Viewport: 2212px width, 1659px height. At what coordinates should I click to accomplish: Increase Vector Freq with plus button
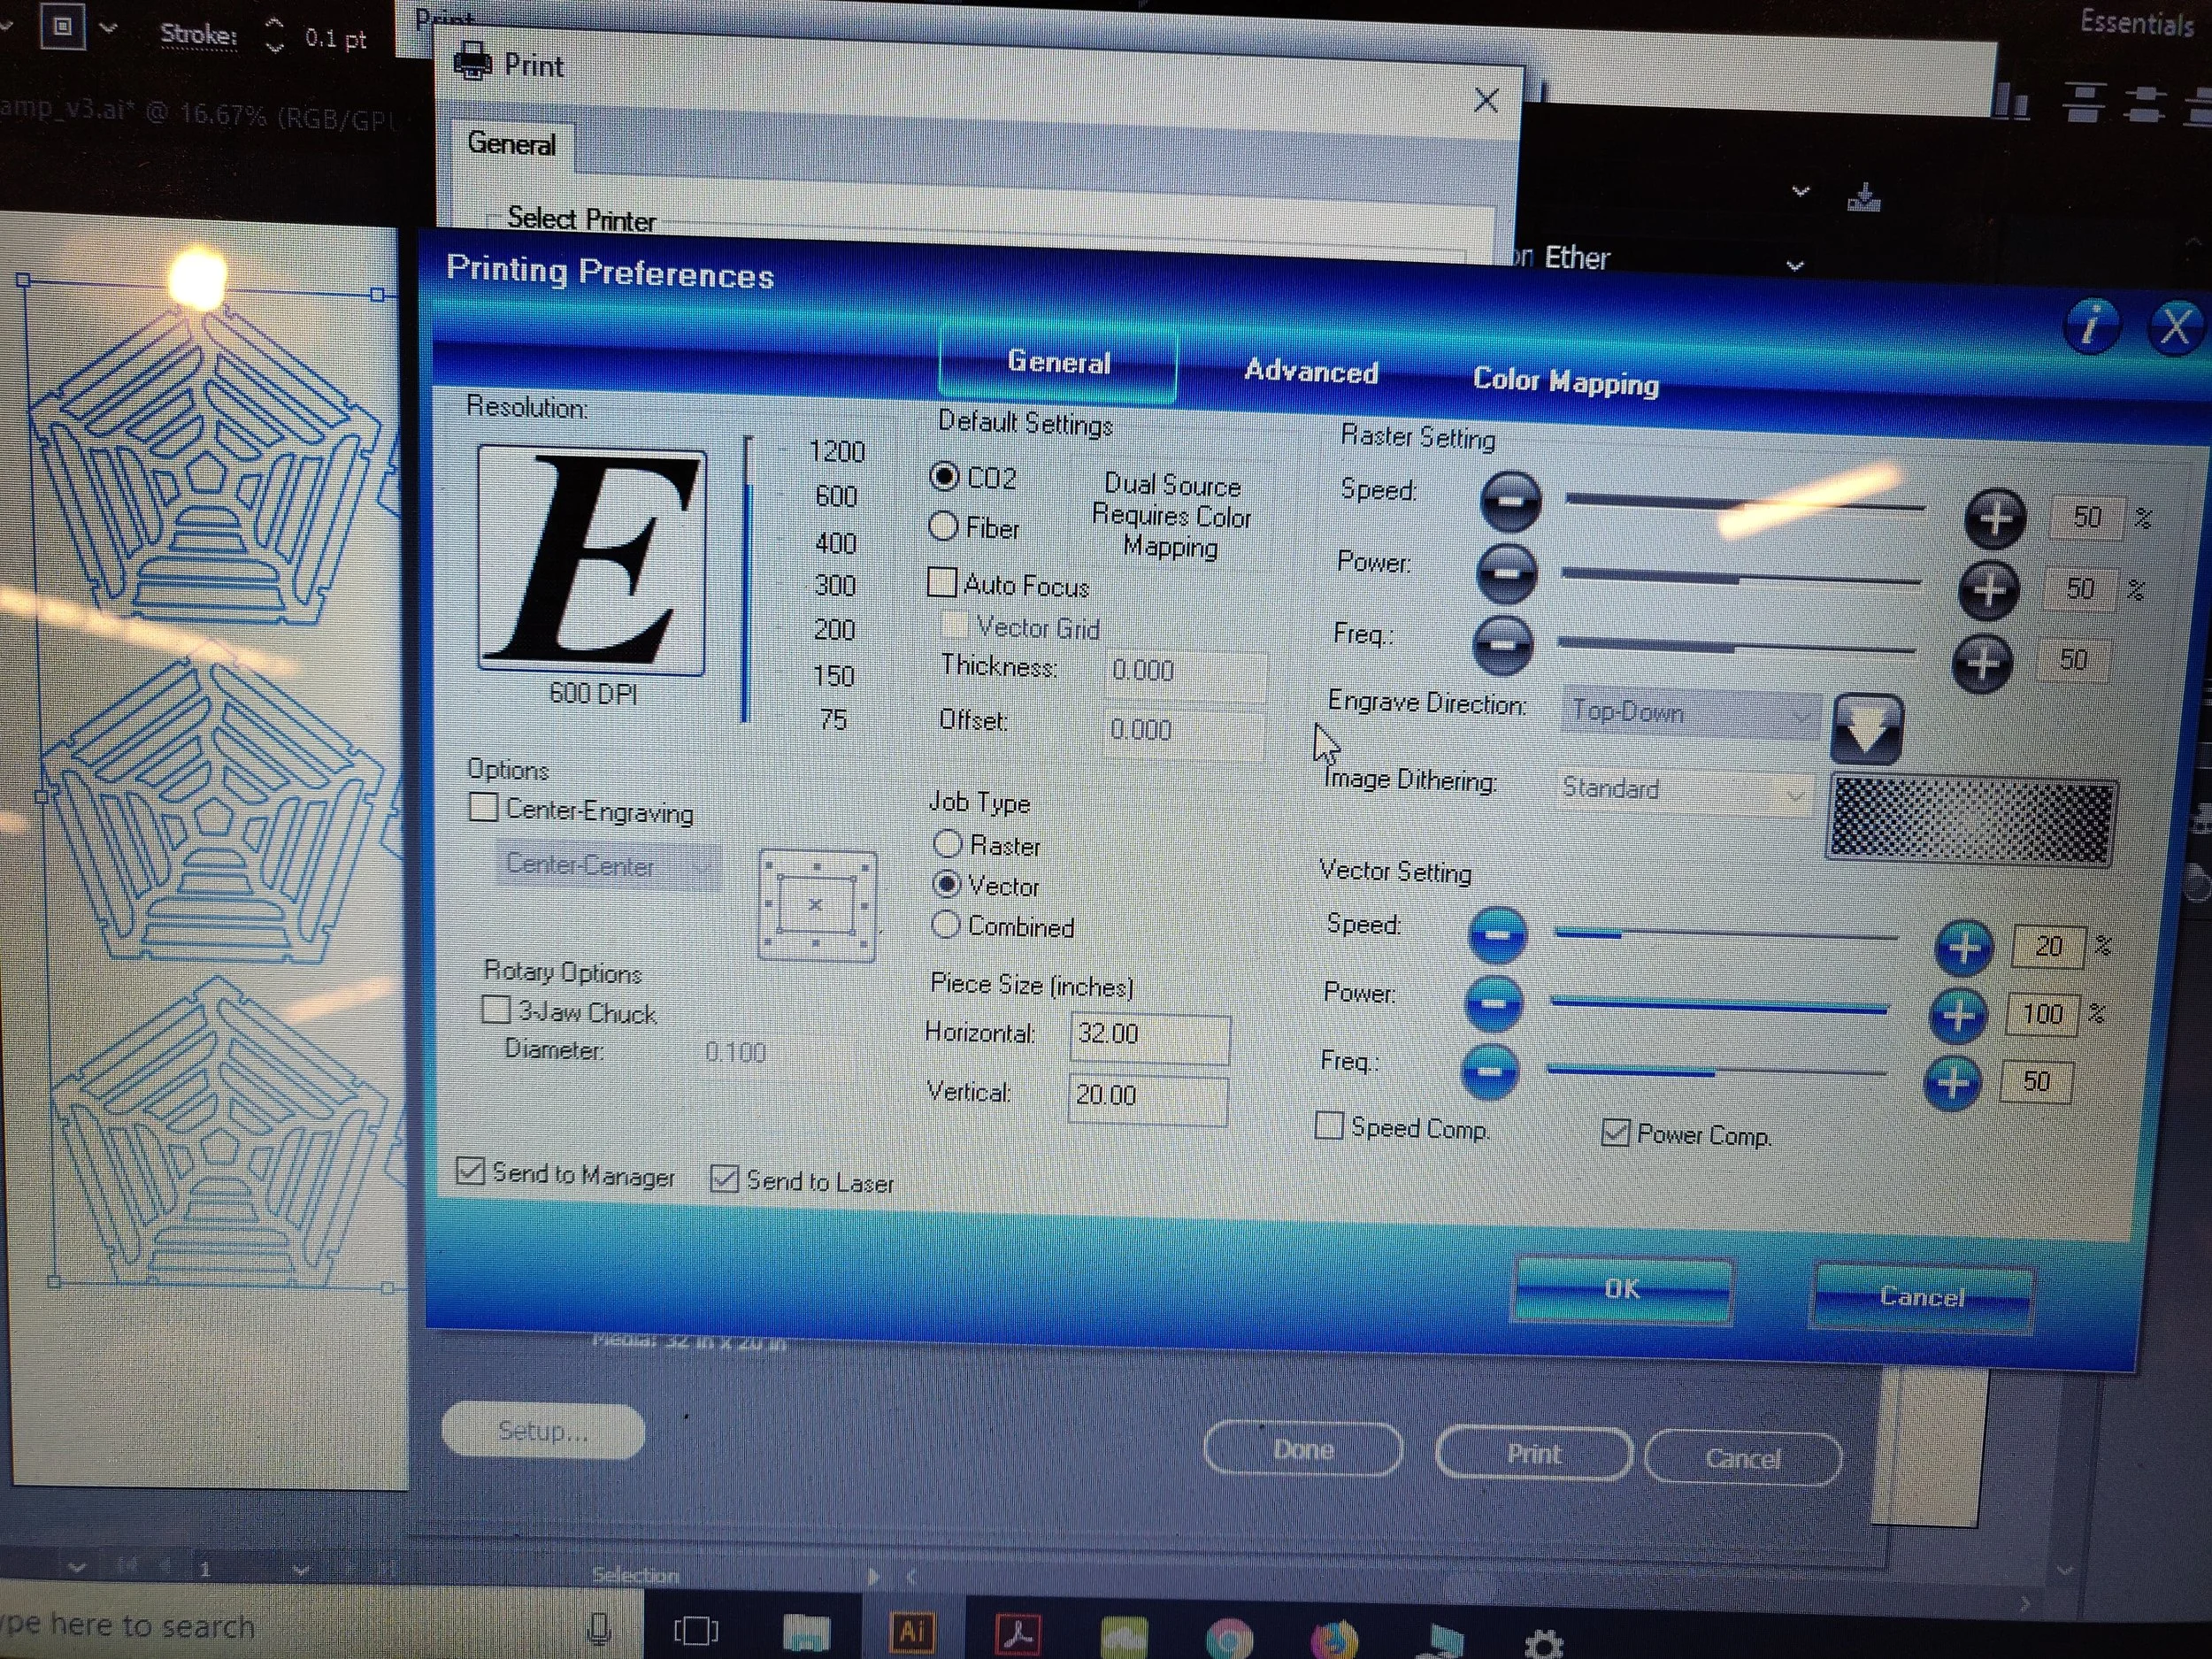(1951, 1083)
